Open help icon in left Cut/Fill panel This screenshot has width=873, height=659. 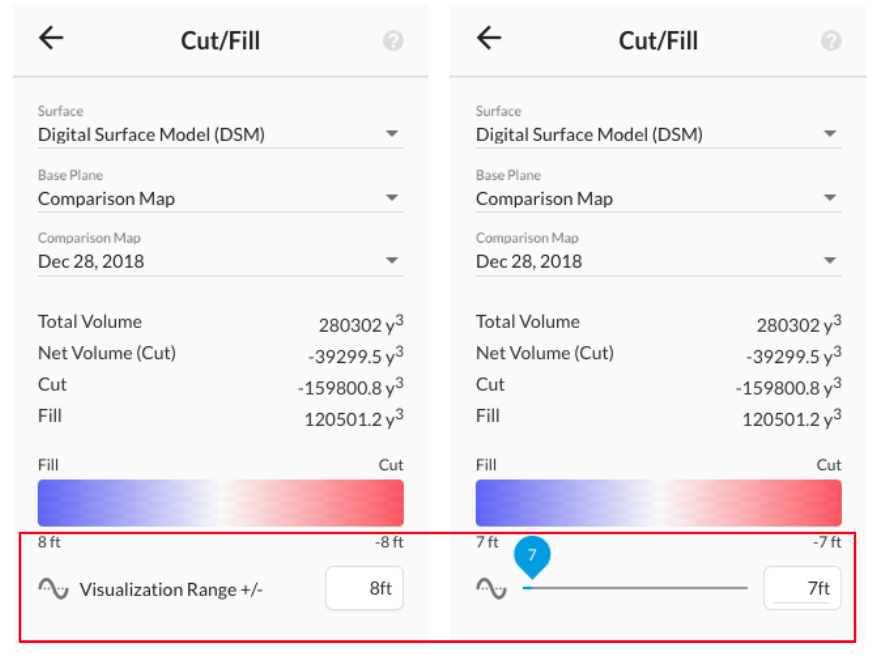pos(393,41)
